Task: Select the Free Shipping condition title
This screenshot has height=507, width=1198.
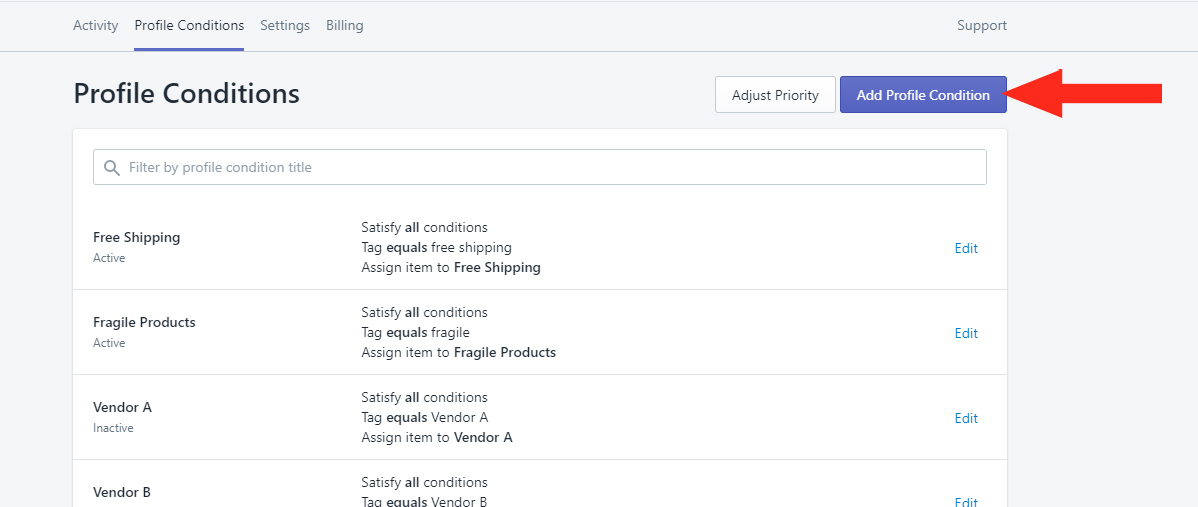Action: tap(137, 237)
